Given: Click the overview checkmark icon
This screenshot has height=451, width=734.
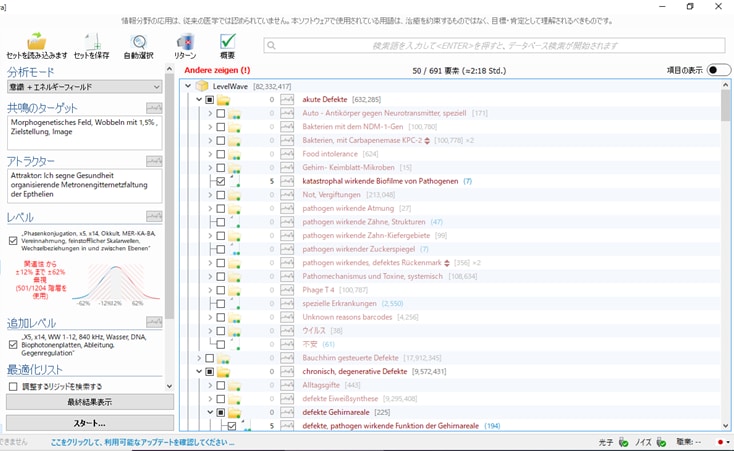Looking at the screenshot, I should (228, 41).
